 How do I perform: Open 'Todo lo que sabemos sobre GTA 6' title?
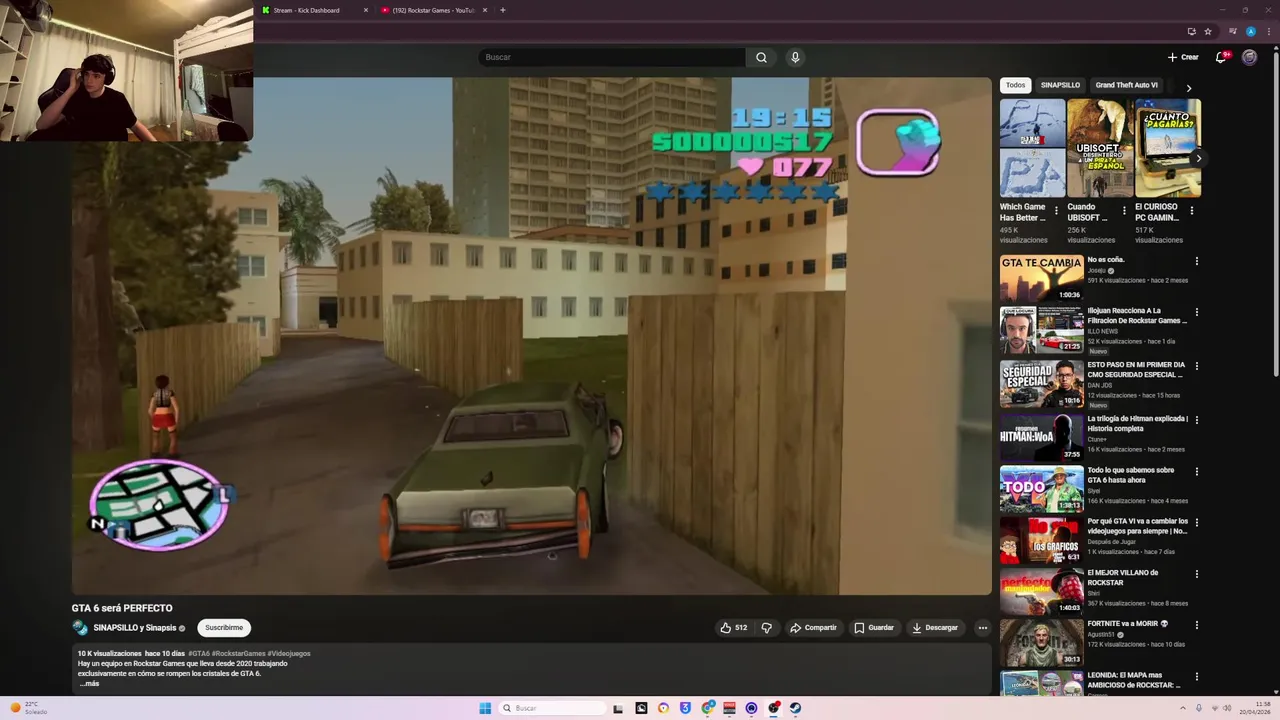coord(1130,475)
